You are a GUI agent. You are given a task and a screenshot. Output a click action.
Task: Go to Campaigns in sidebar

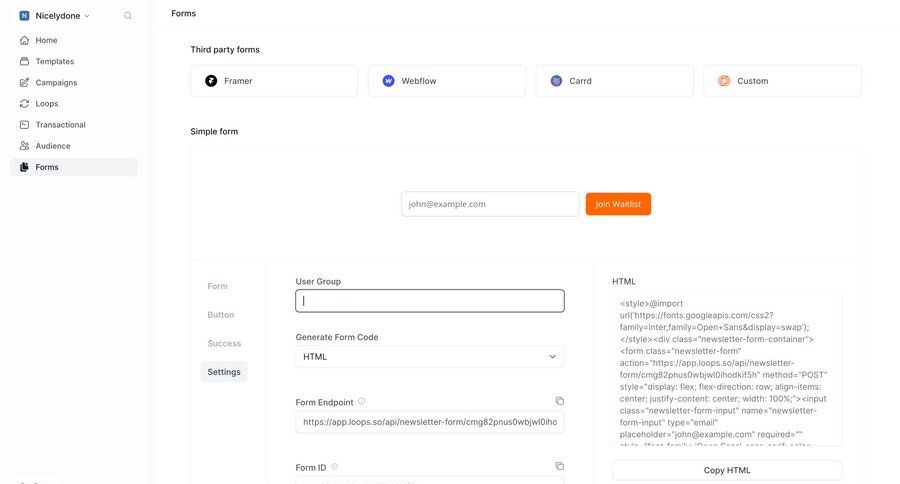coord(56,83)
